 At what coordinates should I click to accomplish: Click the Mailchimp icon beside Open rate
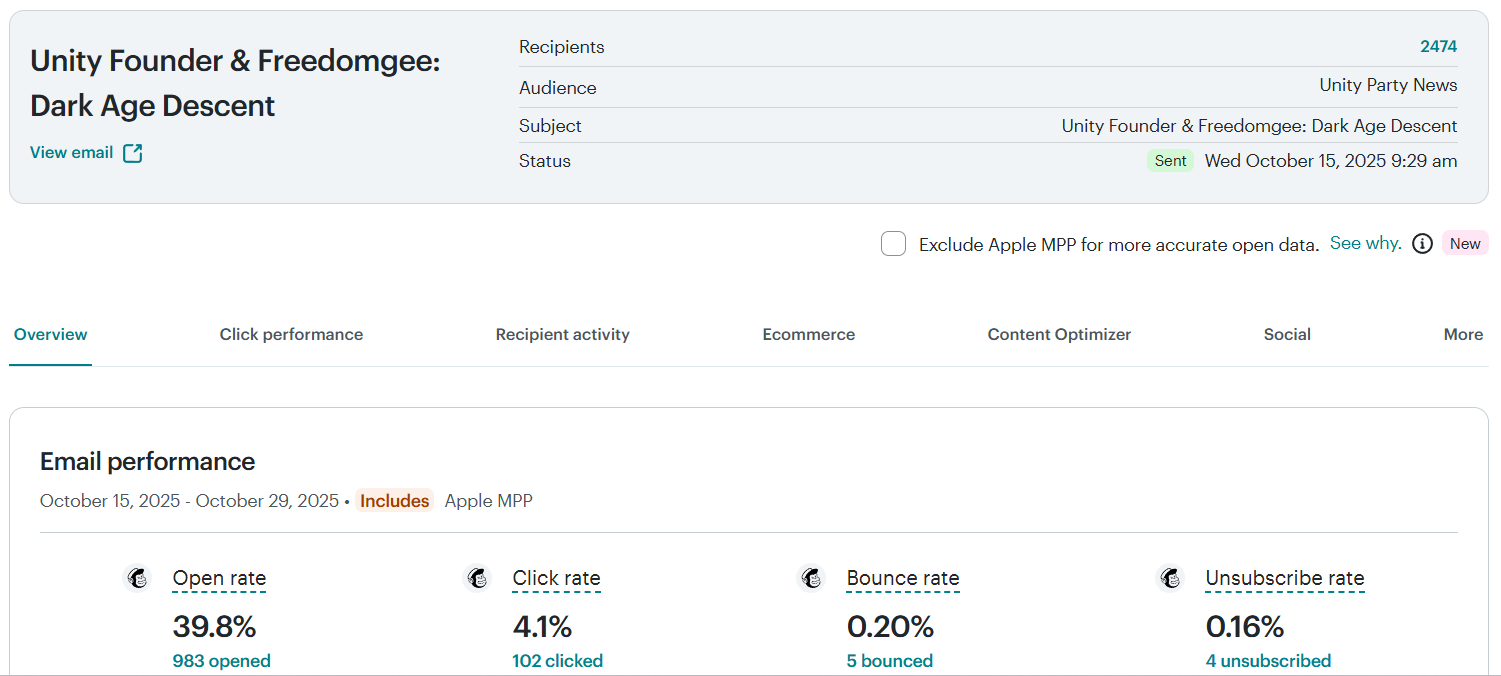coord(138,578)
